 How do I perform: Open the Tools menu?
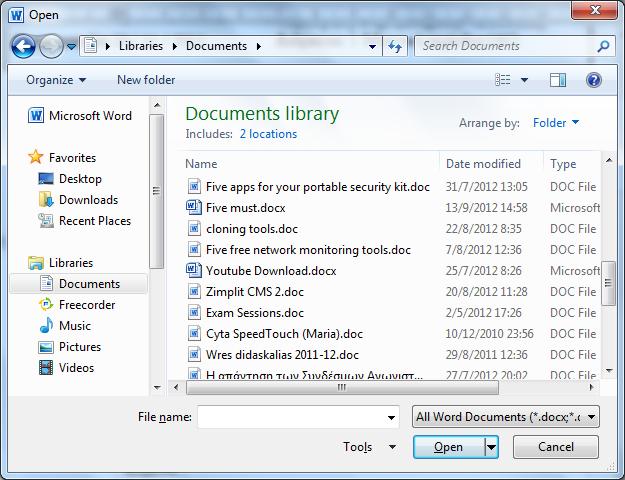click(369, 447)
